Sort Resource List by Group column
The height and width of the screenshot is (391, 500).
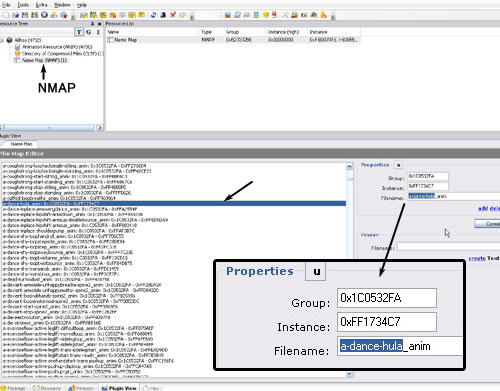click(x=244, y=32)
